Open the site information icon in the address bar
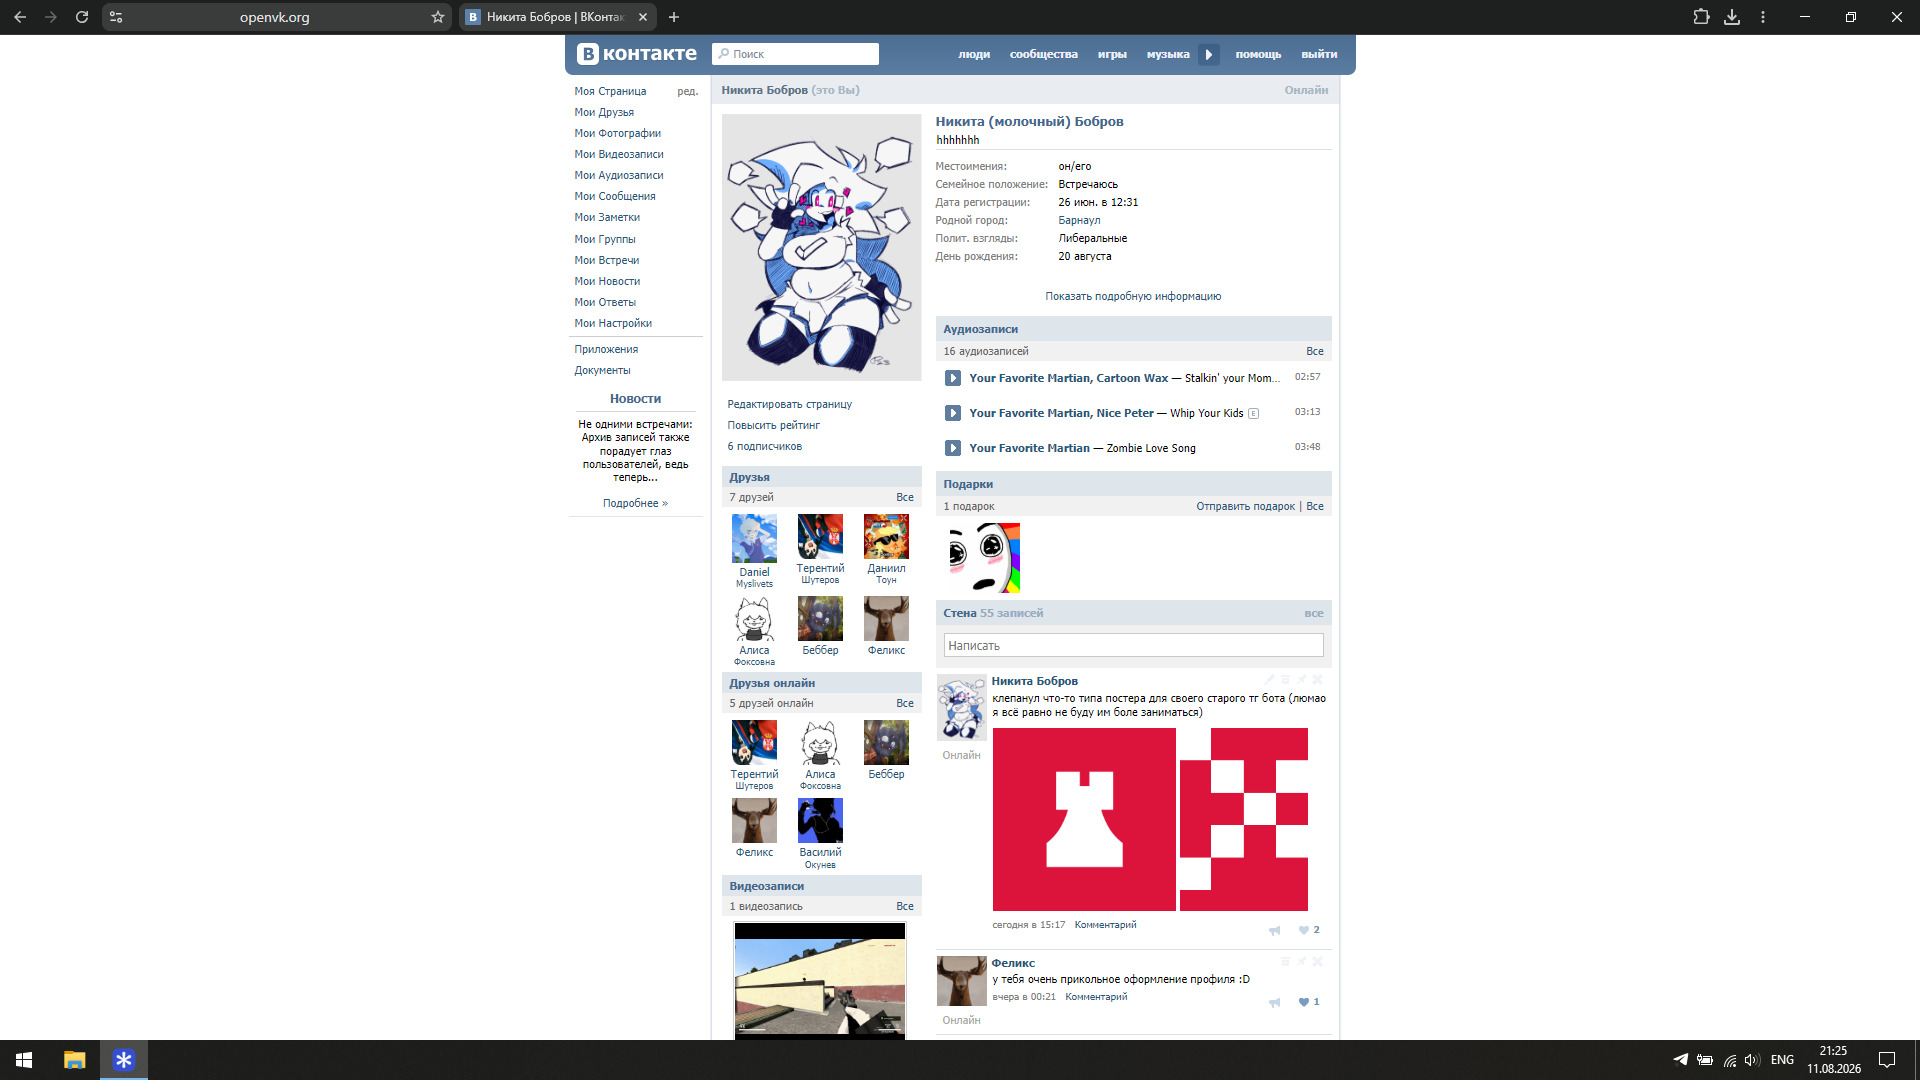 pos(116,17)
